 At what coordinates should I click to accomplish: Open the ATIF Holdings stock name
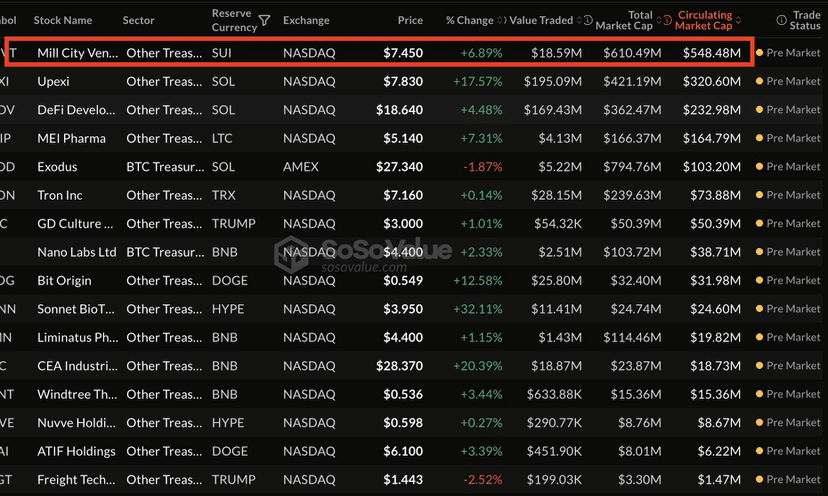[76, 452]
